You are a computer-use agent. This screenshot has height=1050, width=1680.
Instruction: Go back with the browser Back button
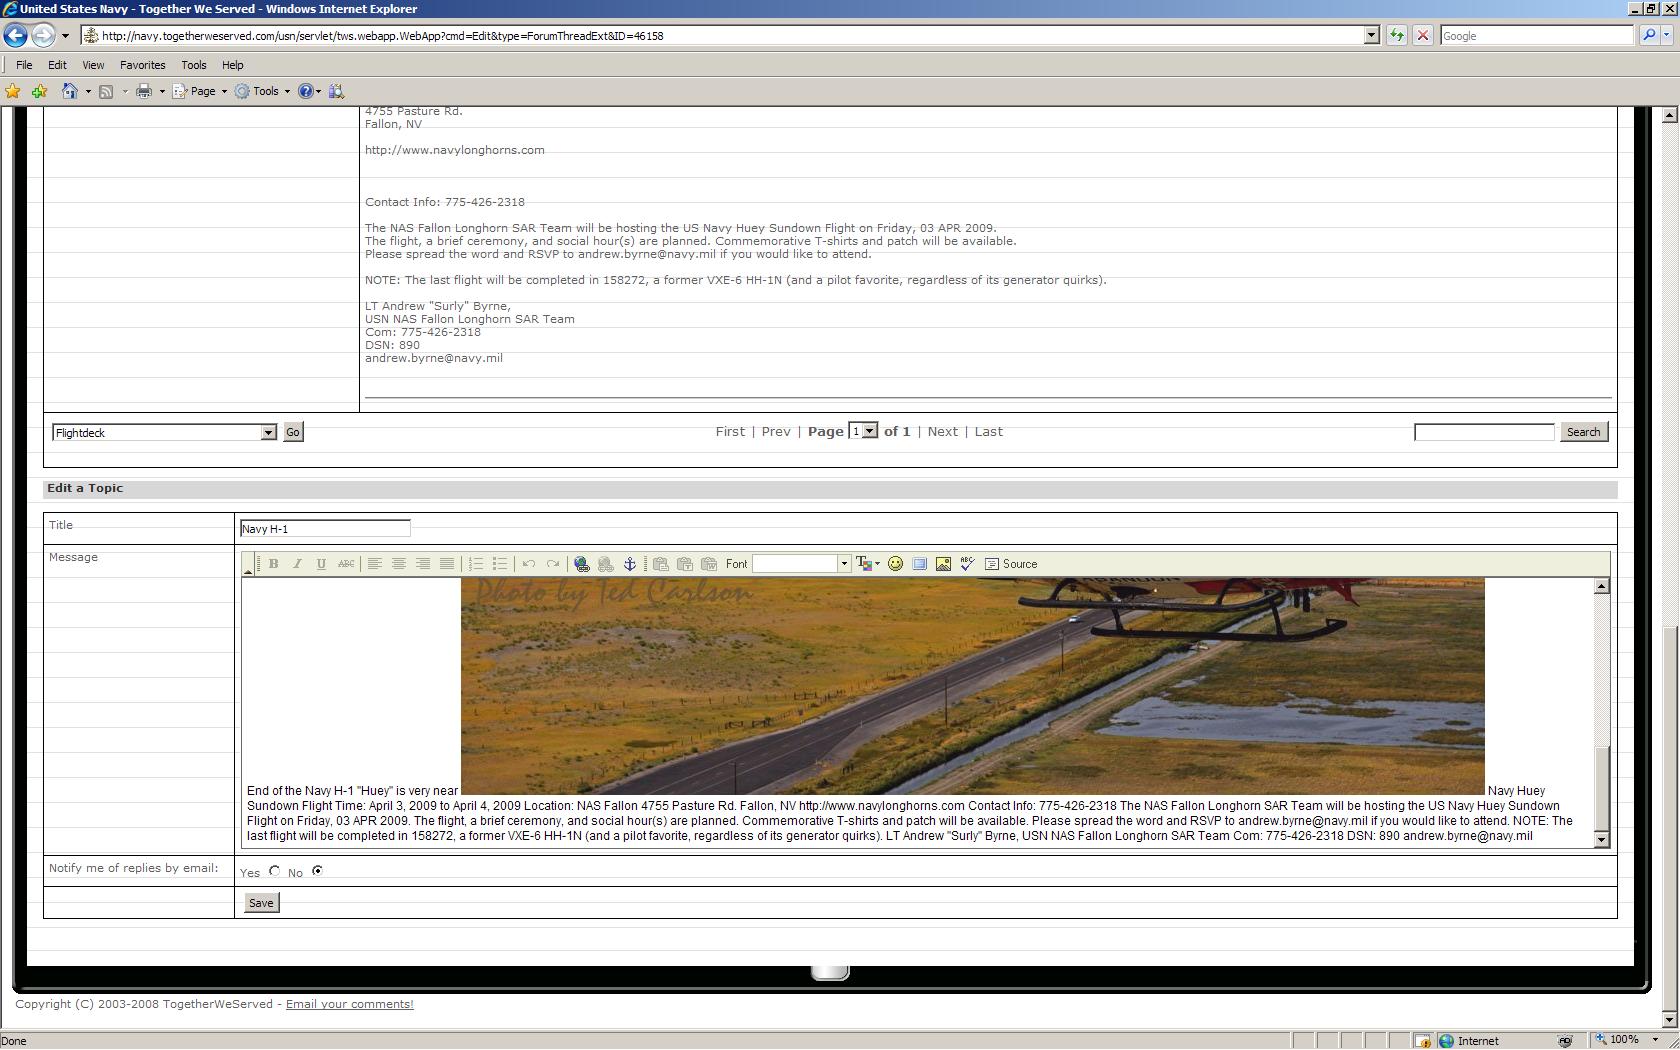point(15,35)
